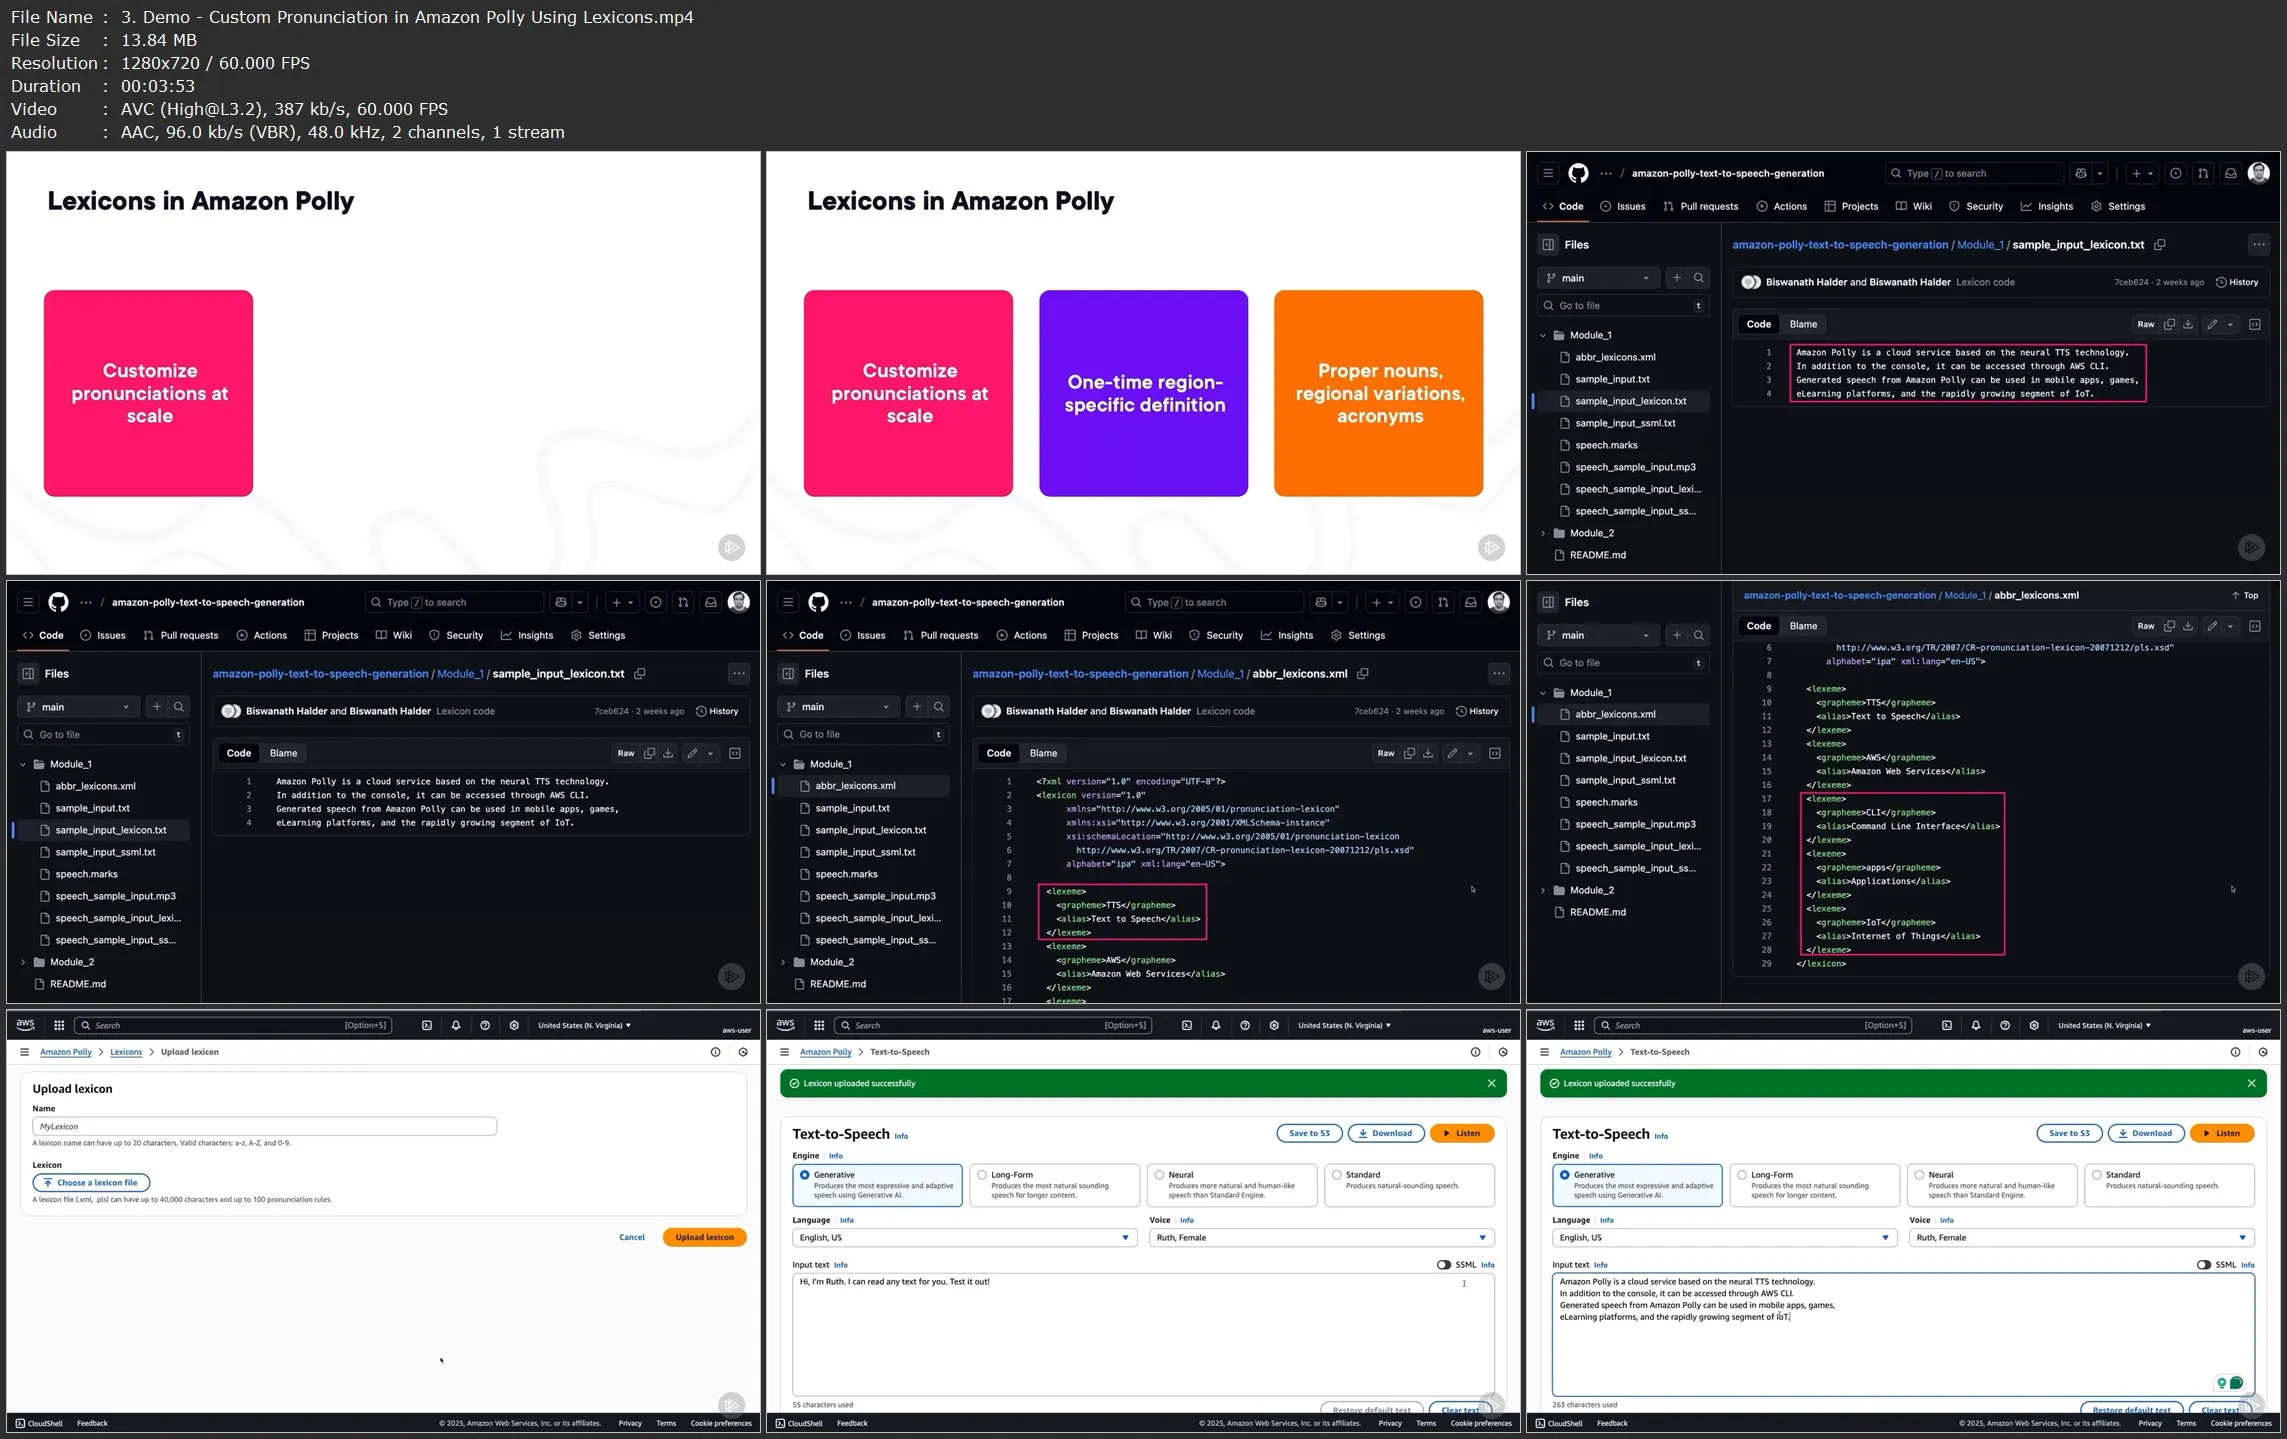Open symbols panel icon in top-right GitHub frame
The height and width of the screenshot is (1439, 2287).
click(x=2255, y=324)
